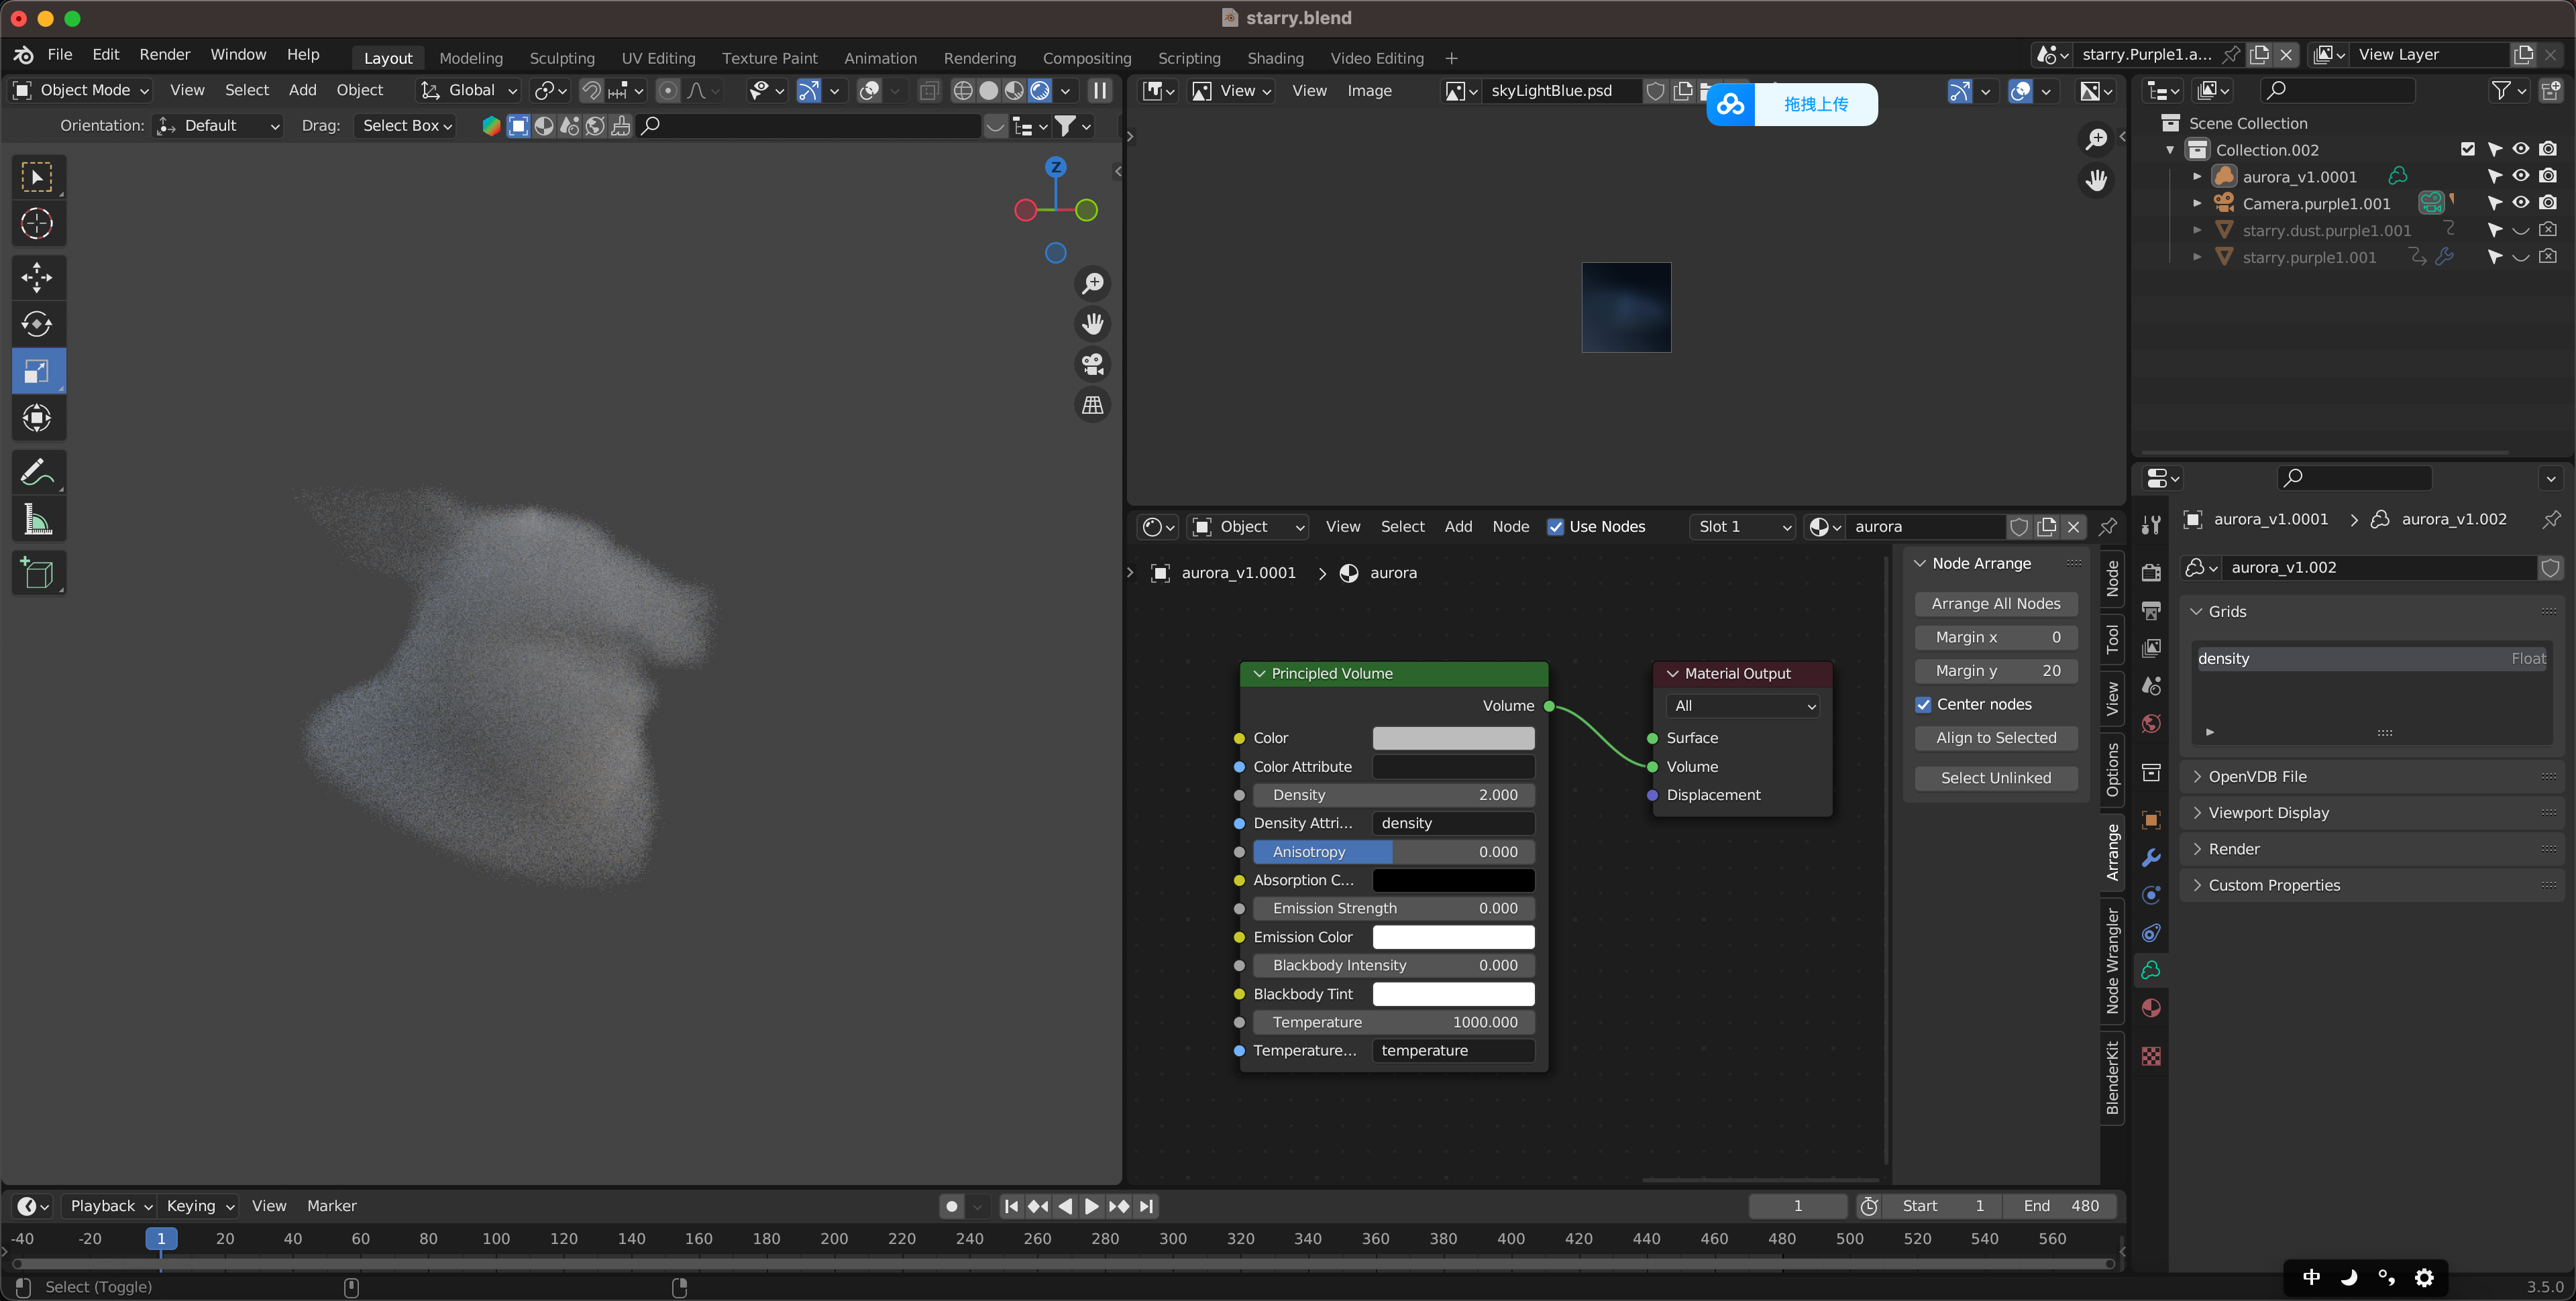Screen dimensions: 2576x1301
Task: Click the Anisotropy slider
Action: point(1394,852)
